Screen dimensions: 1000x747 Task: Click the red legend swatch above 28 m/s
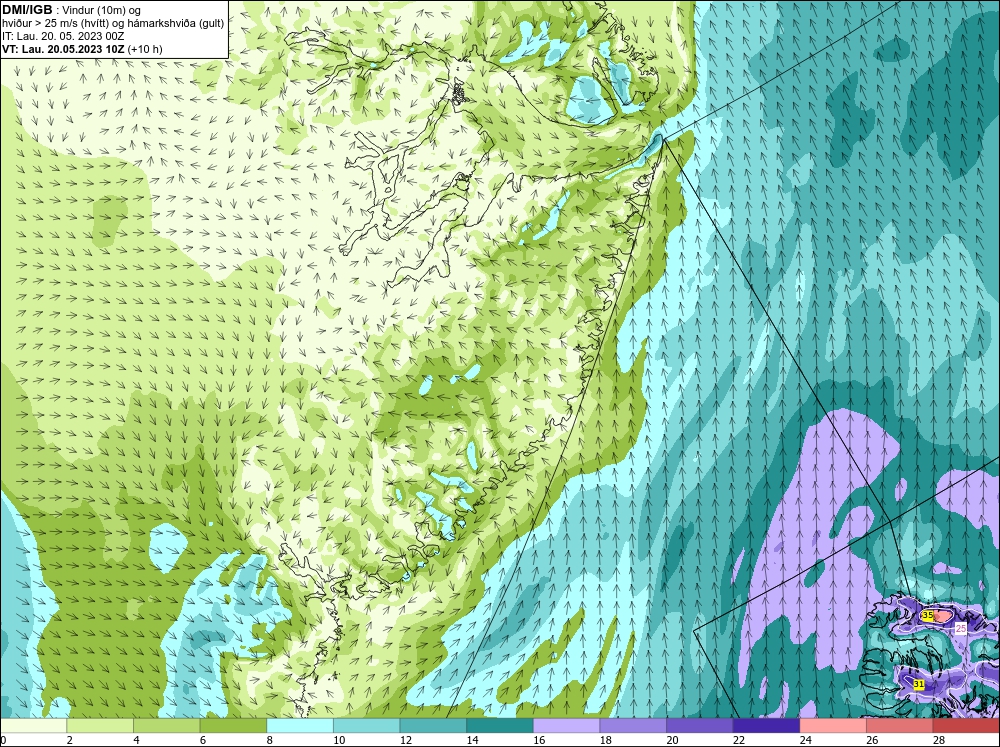(966, 726)
